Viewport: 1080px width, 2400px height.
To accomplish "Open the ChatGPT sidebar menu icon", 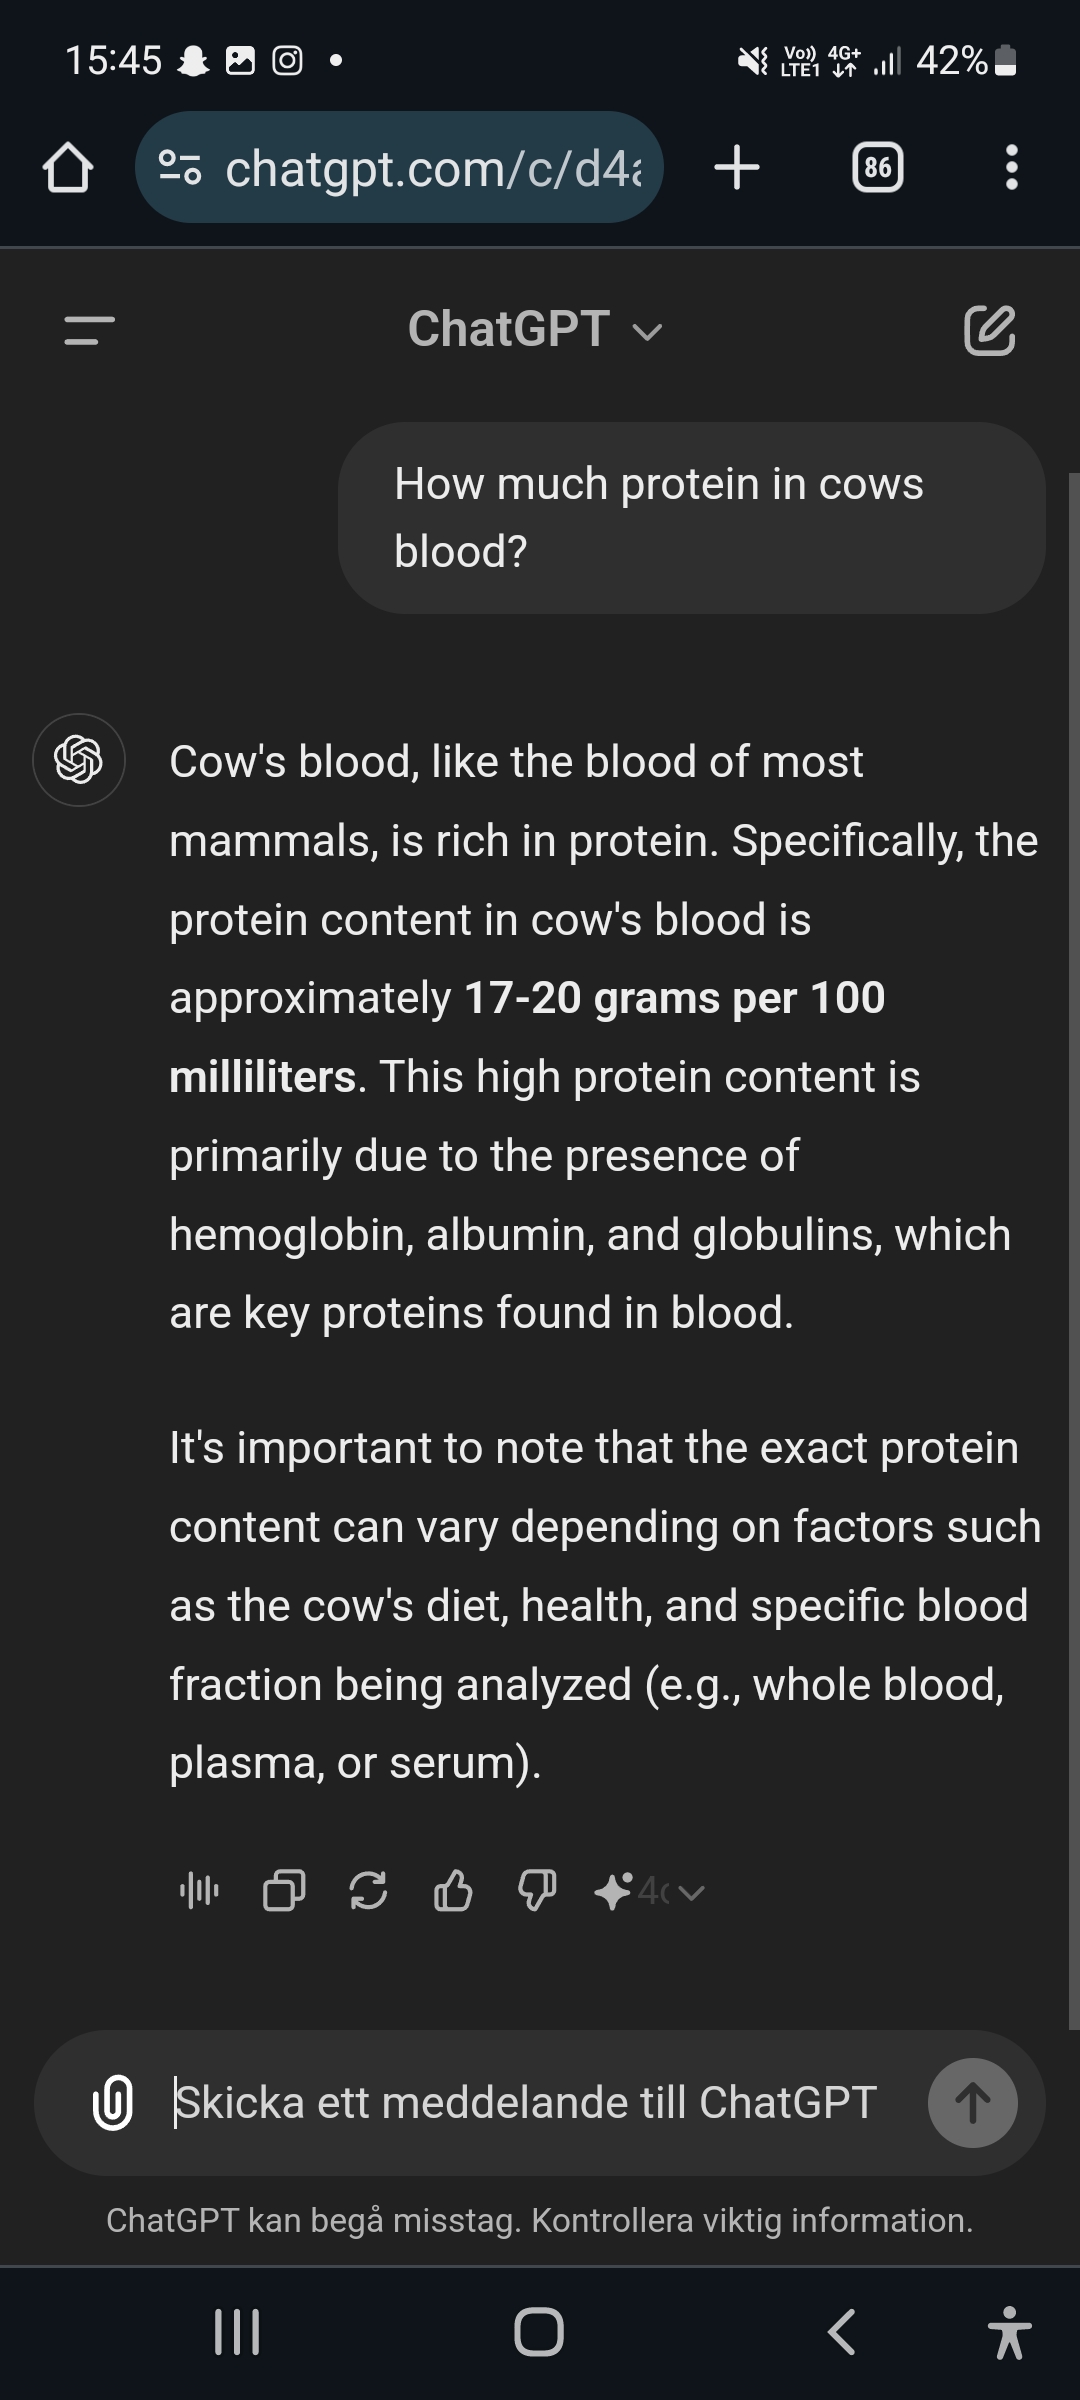I will point(90,330).
